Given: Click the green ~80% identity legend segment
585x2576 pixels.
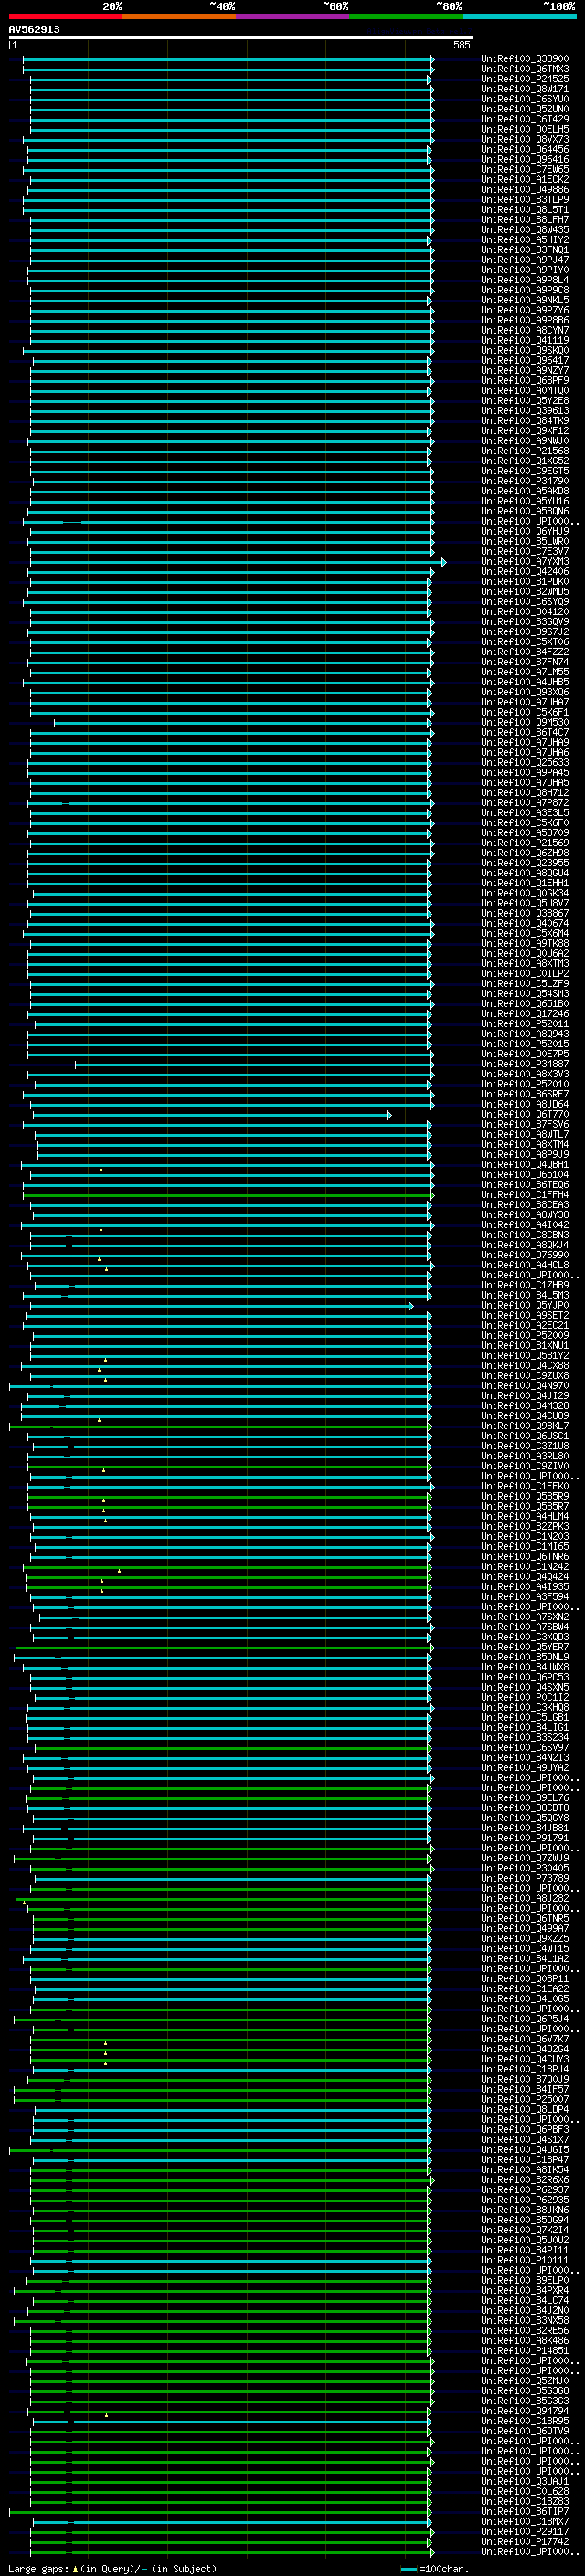Looking at the screenshot, I should (406, 17).
